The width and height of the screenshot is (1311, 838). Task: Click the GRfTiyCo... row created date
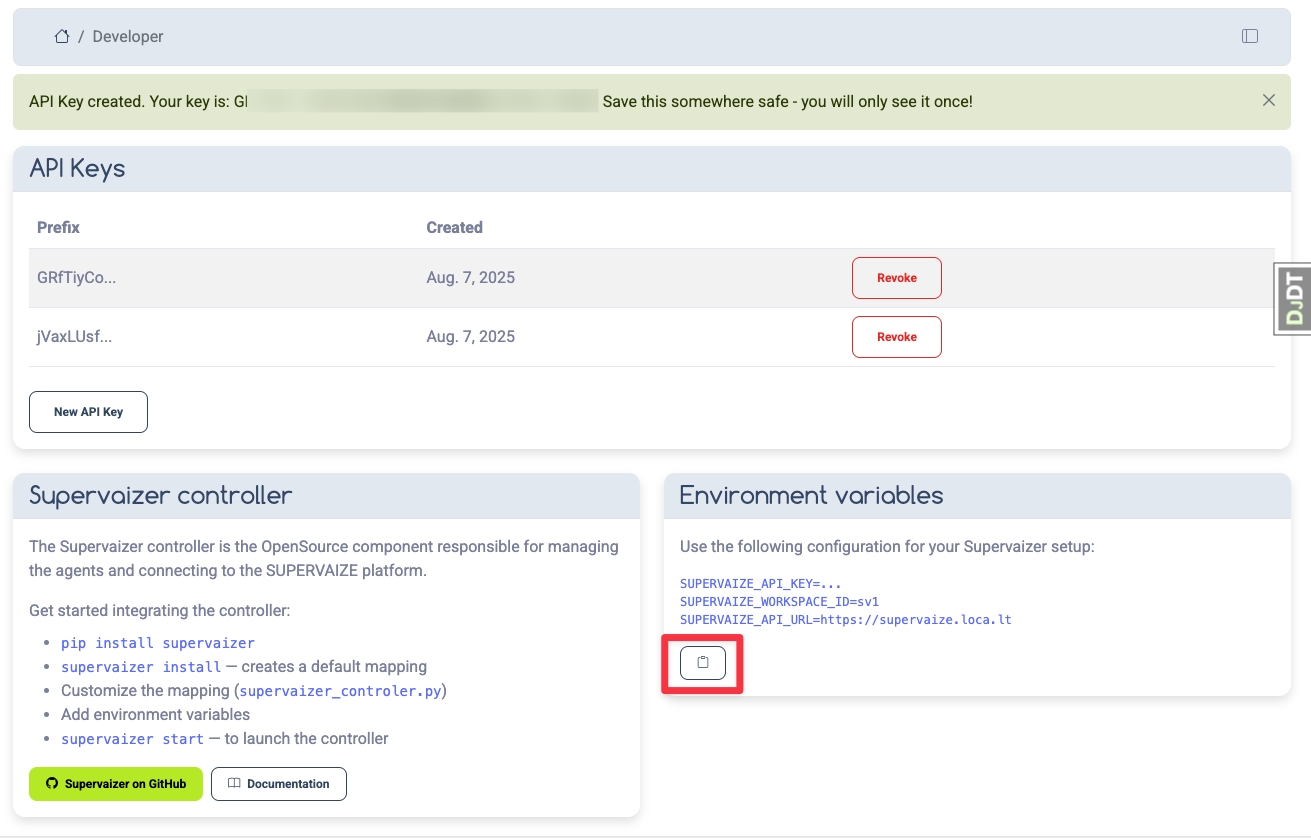tap(471, 278)
